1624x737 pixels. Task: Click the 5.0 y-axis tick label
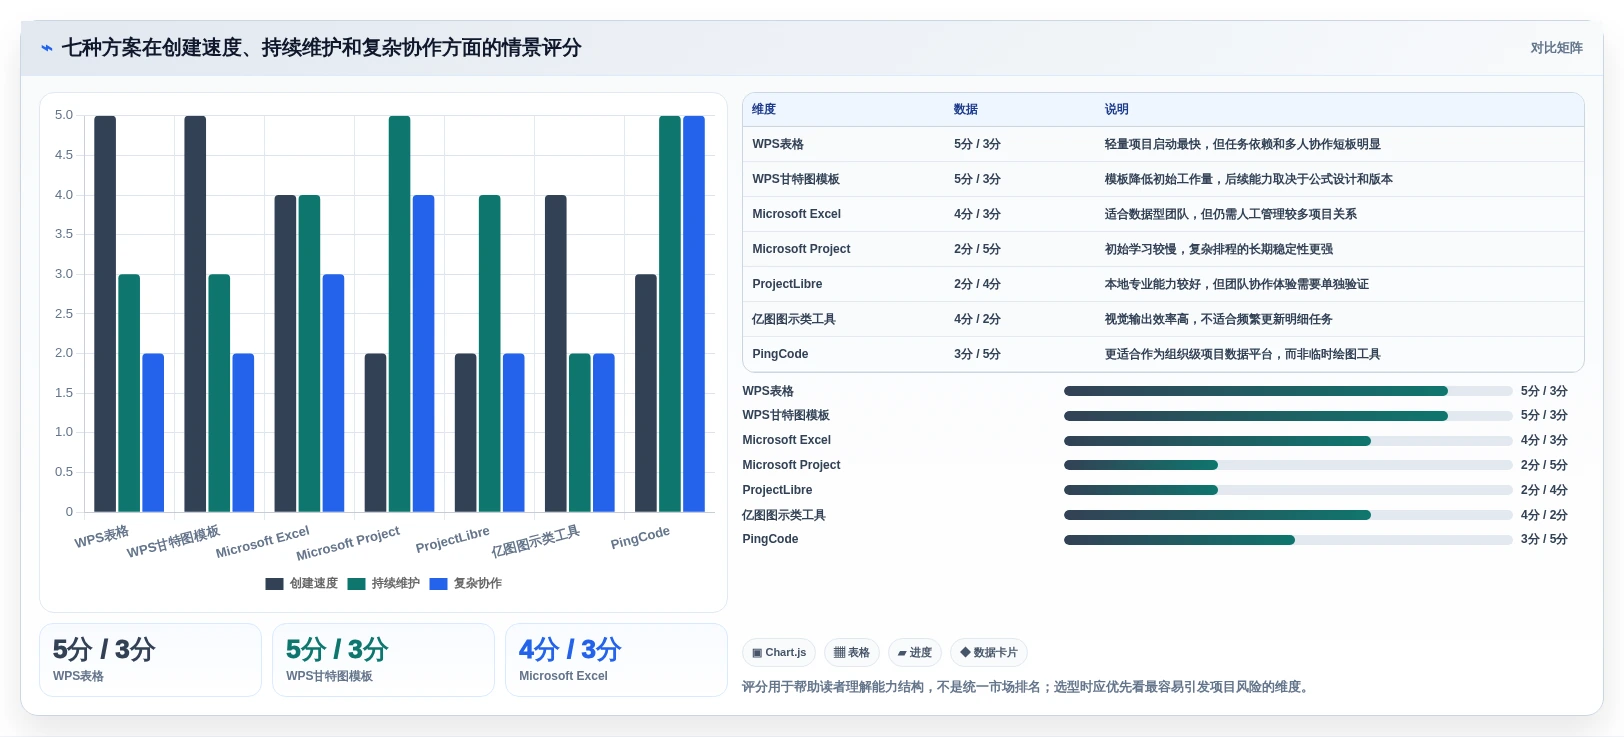64,115
